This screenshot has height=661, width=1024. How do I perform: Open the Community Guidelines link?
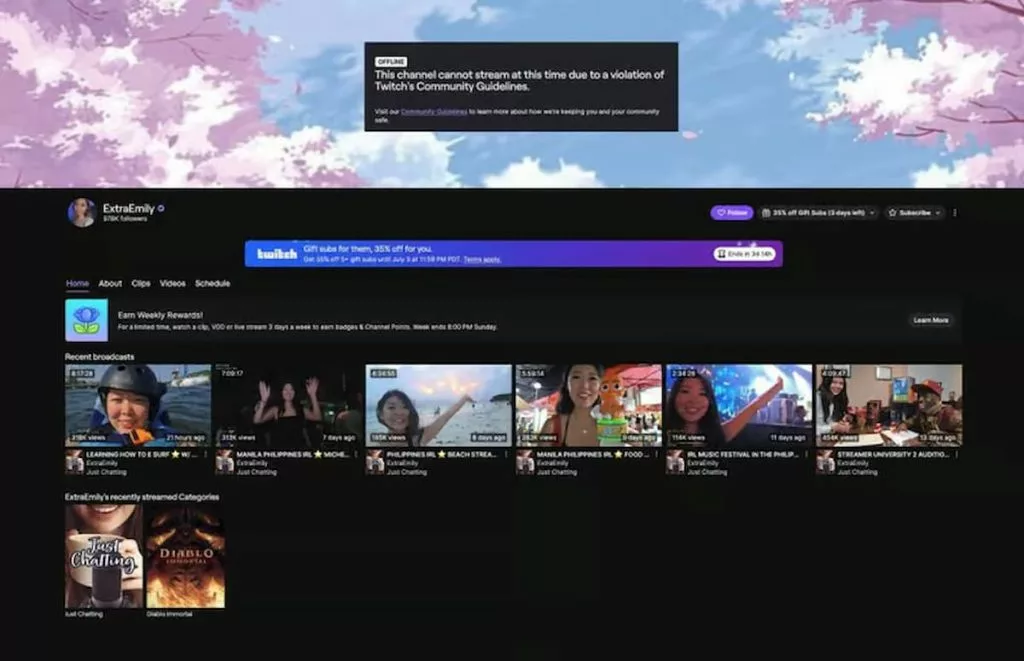(434, 112)
